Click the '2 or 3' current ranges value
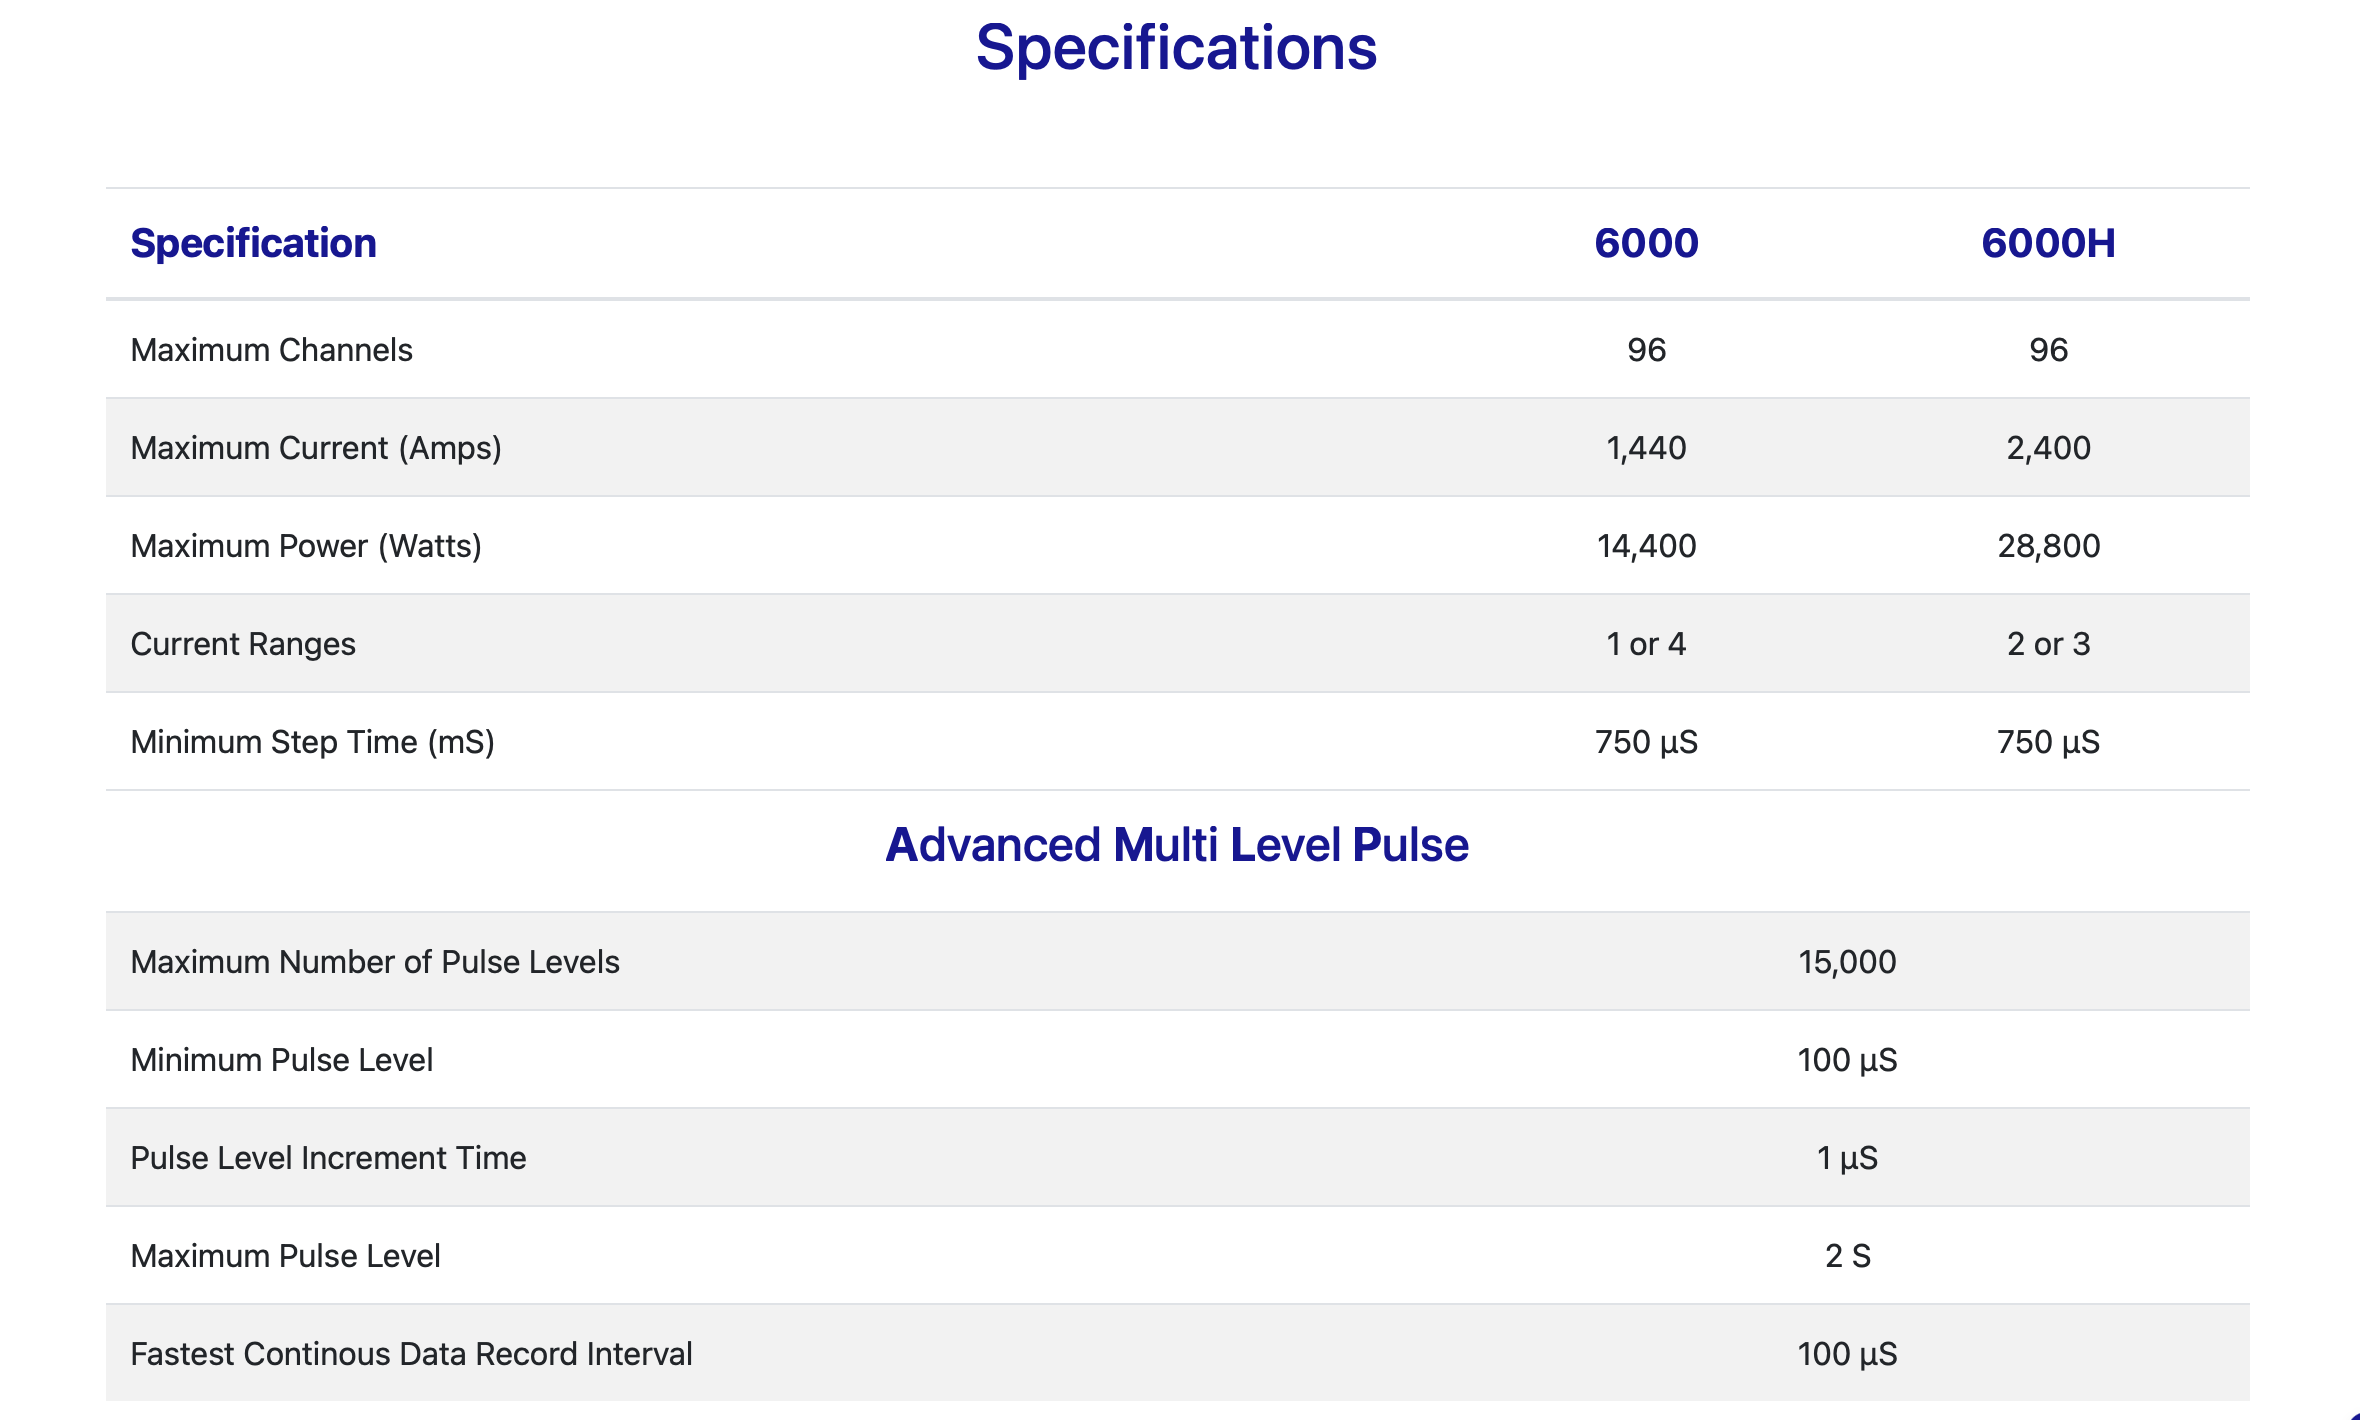2360x1420 pixels. point(2048,644)
